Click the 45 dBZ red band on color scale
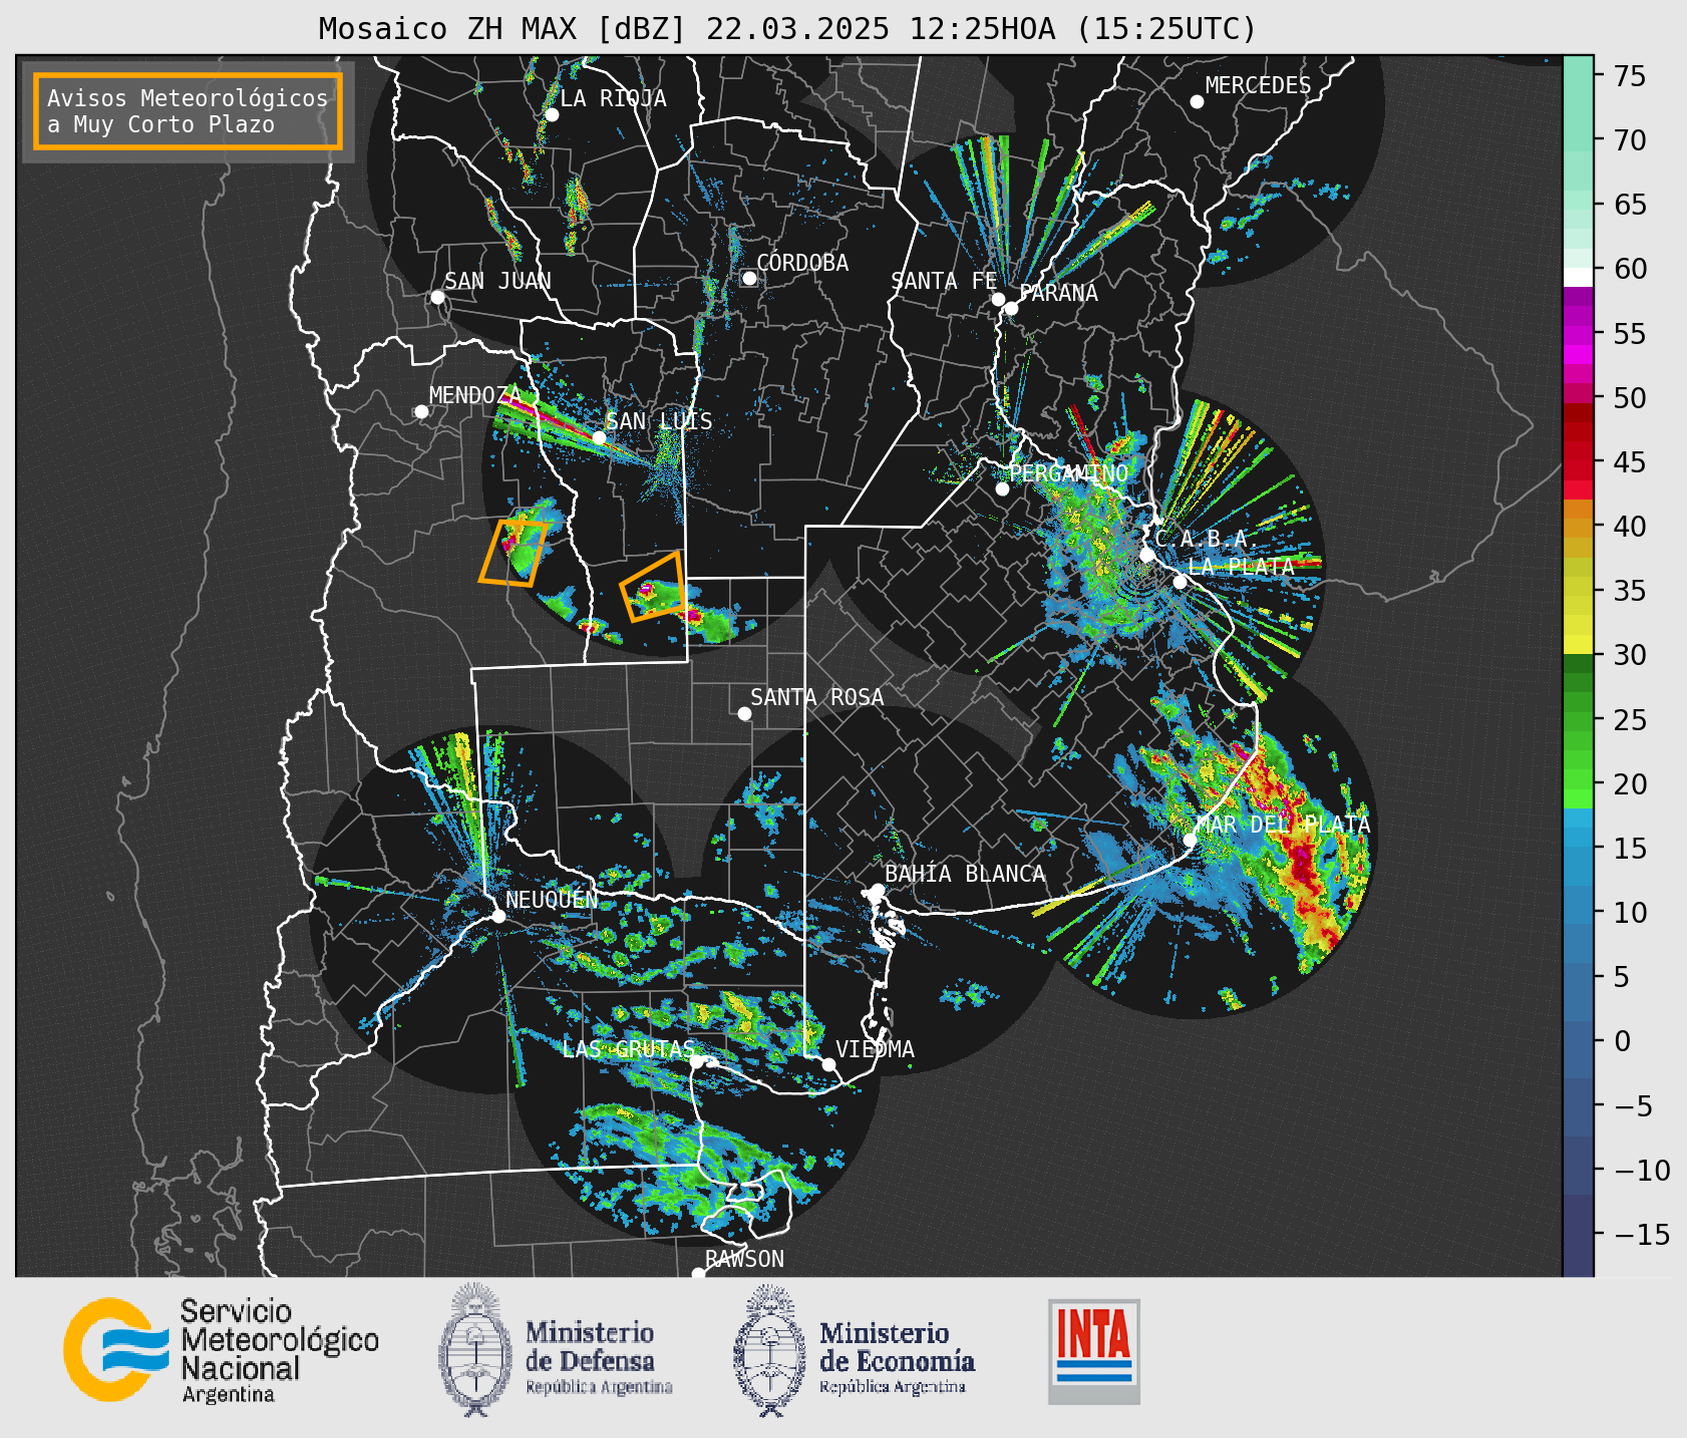 tap(1578, 462)
